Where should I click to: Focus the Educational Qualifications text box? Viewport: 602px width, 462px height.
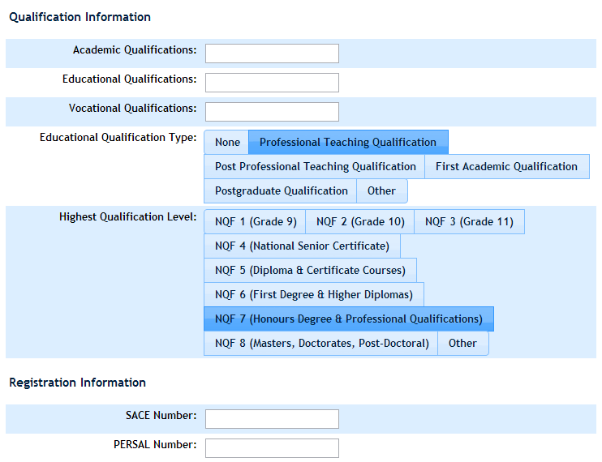pos(271,82)
